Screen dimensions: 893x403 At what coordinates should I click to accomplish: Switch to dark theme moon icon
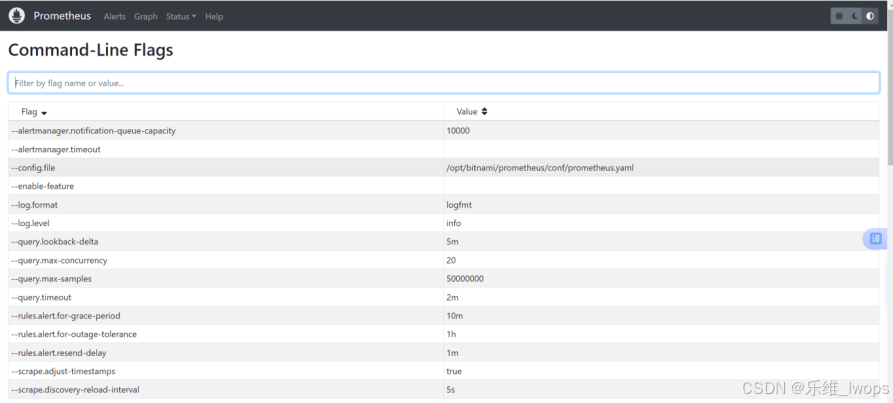854,17
